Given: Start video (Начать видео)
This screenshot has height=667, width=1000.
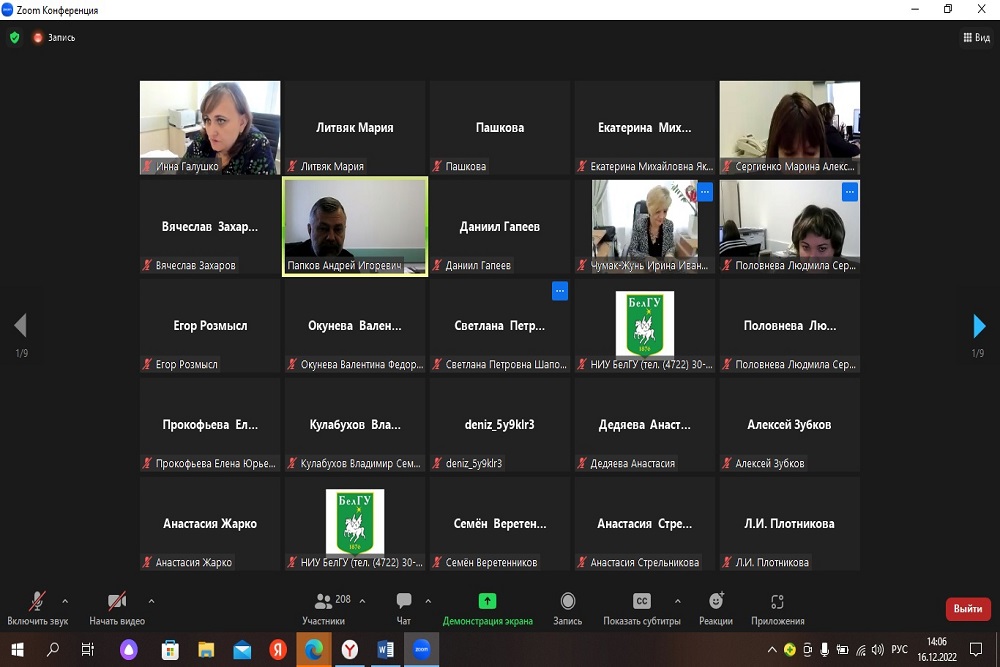Looking at the screenshot, I should tap(117, 607).
